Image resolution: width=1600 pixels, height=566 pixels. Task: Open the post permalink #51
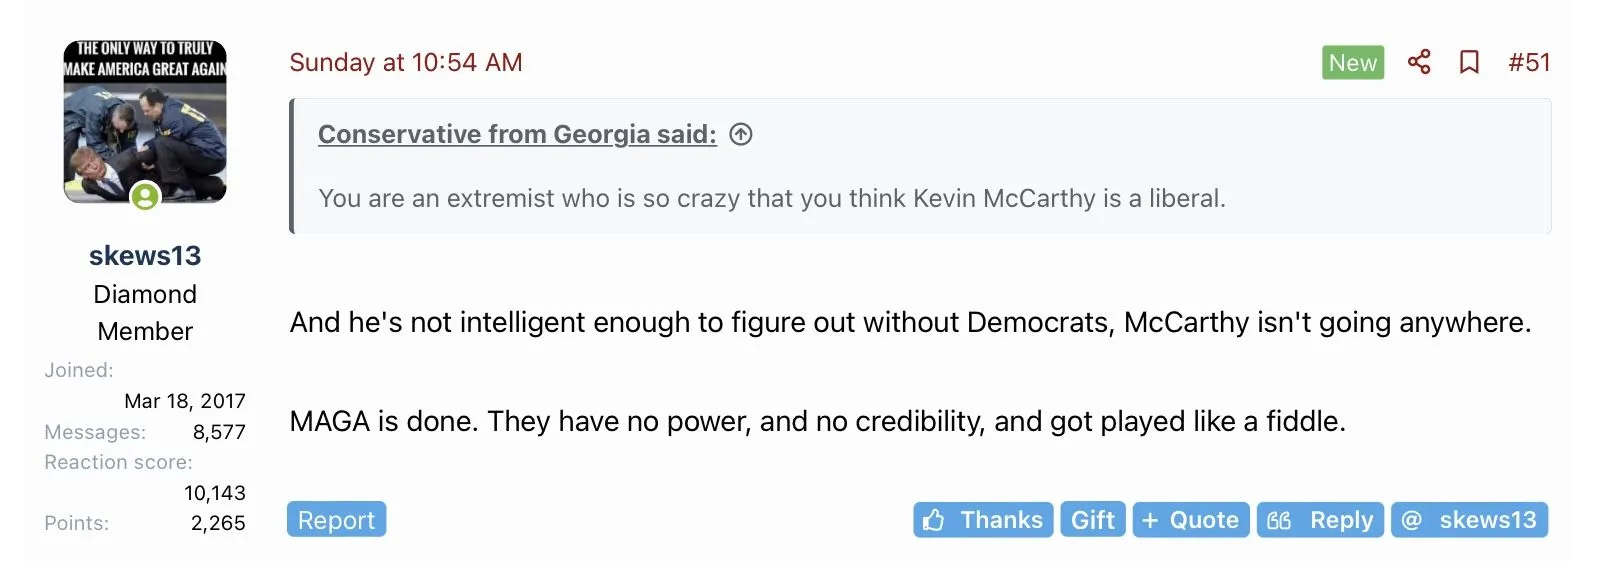coord(1529,62)
